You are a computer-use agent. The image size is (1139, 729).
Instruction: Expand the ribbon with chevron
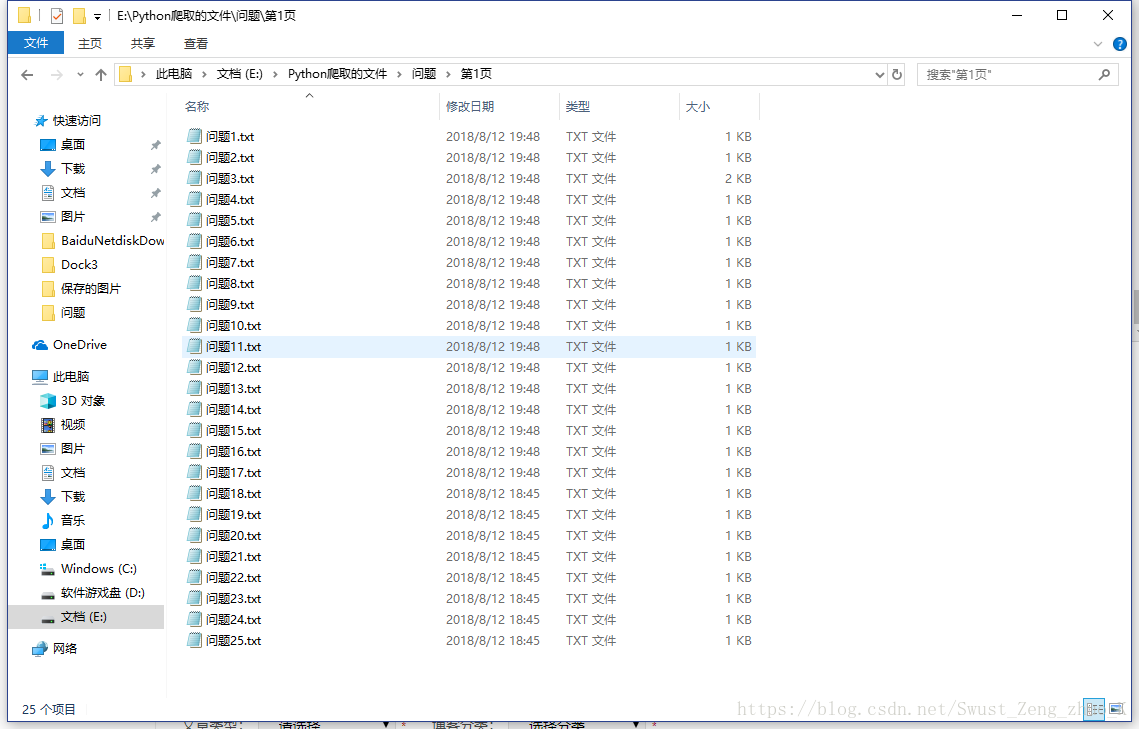[1098, 44]
